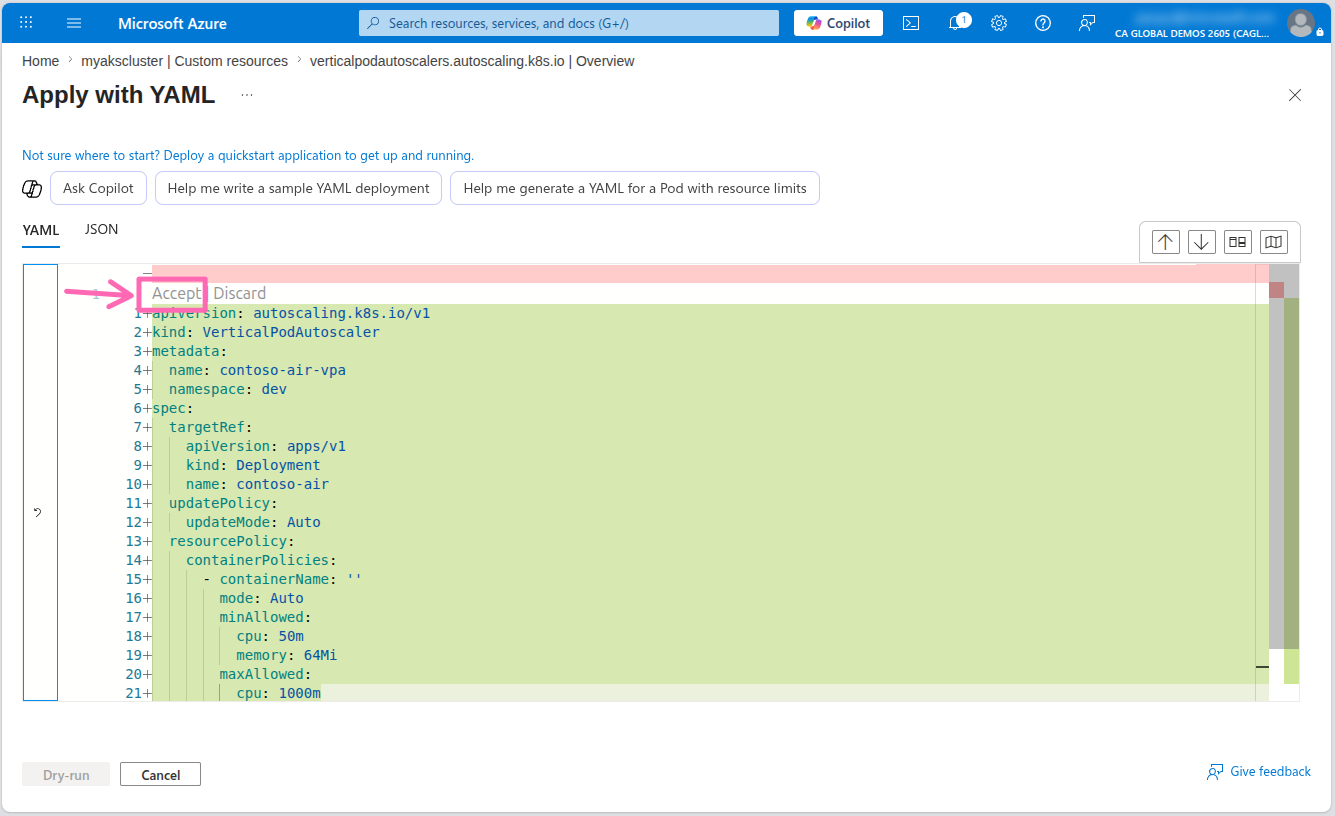Click Ask Copilot button
The width and height of the screenshot is (1335, 816).
[x=98, y=188]
